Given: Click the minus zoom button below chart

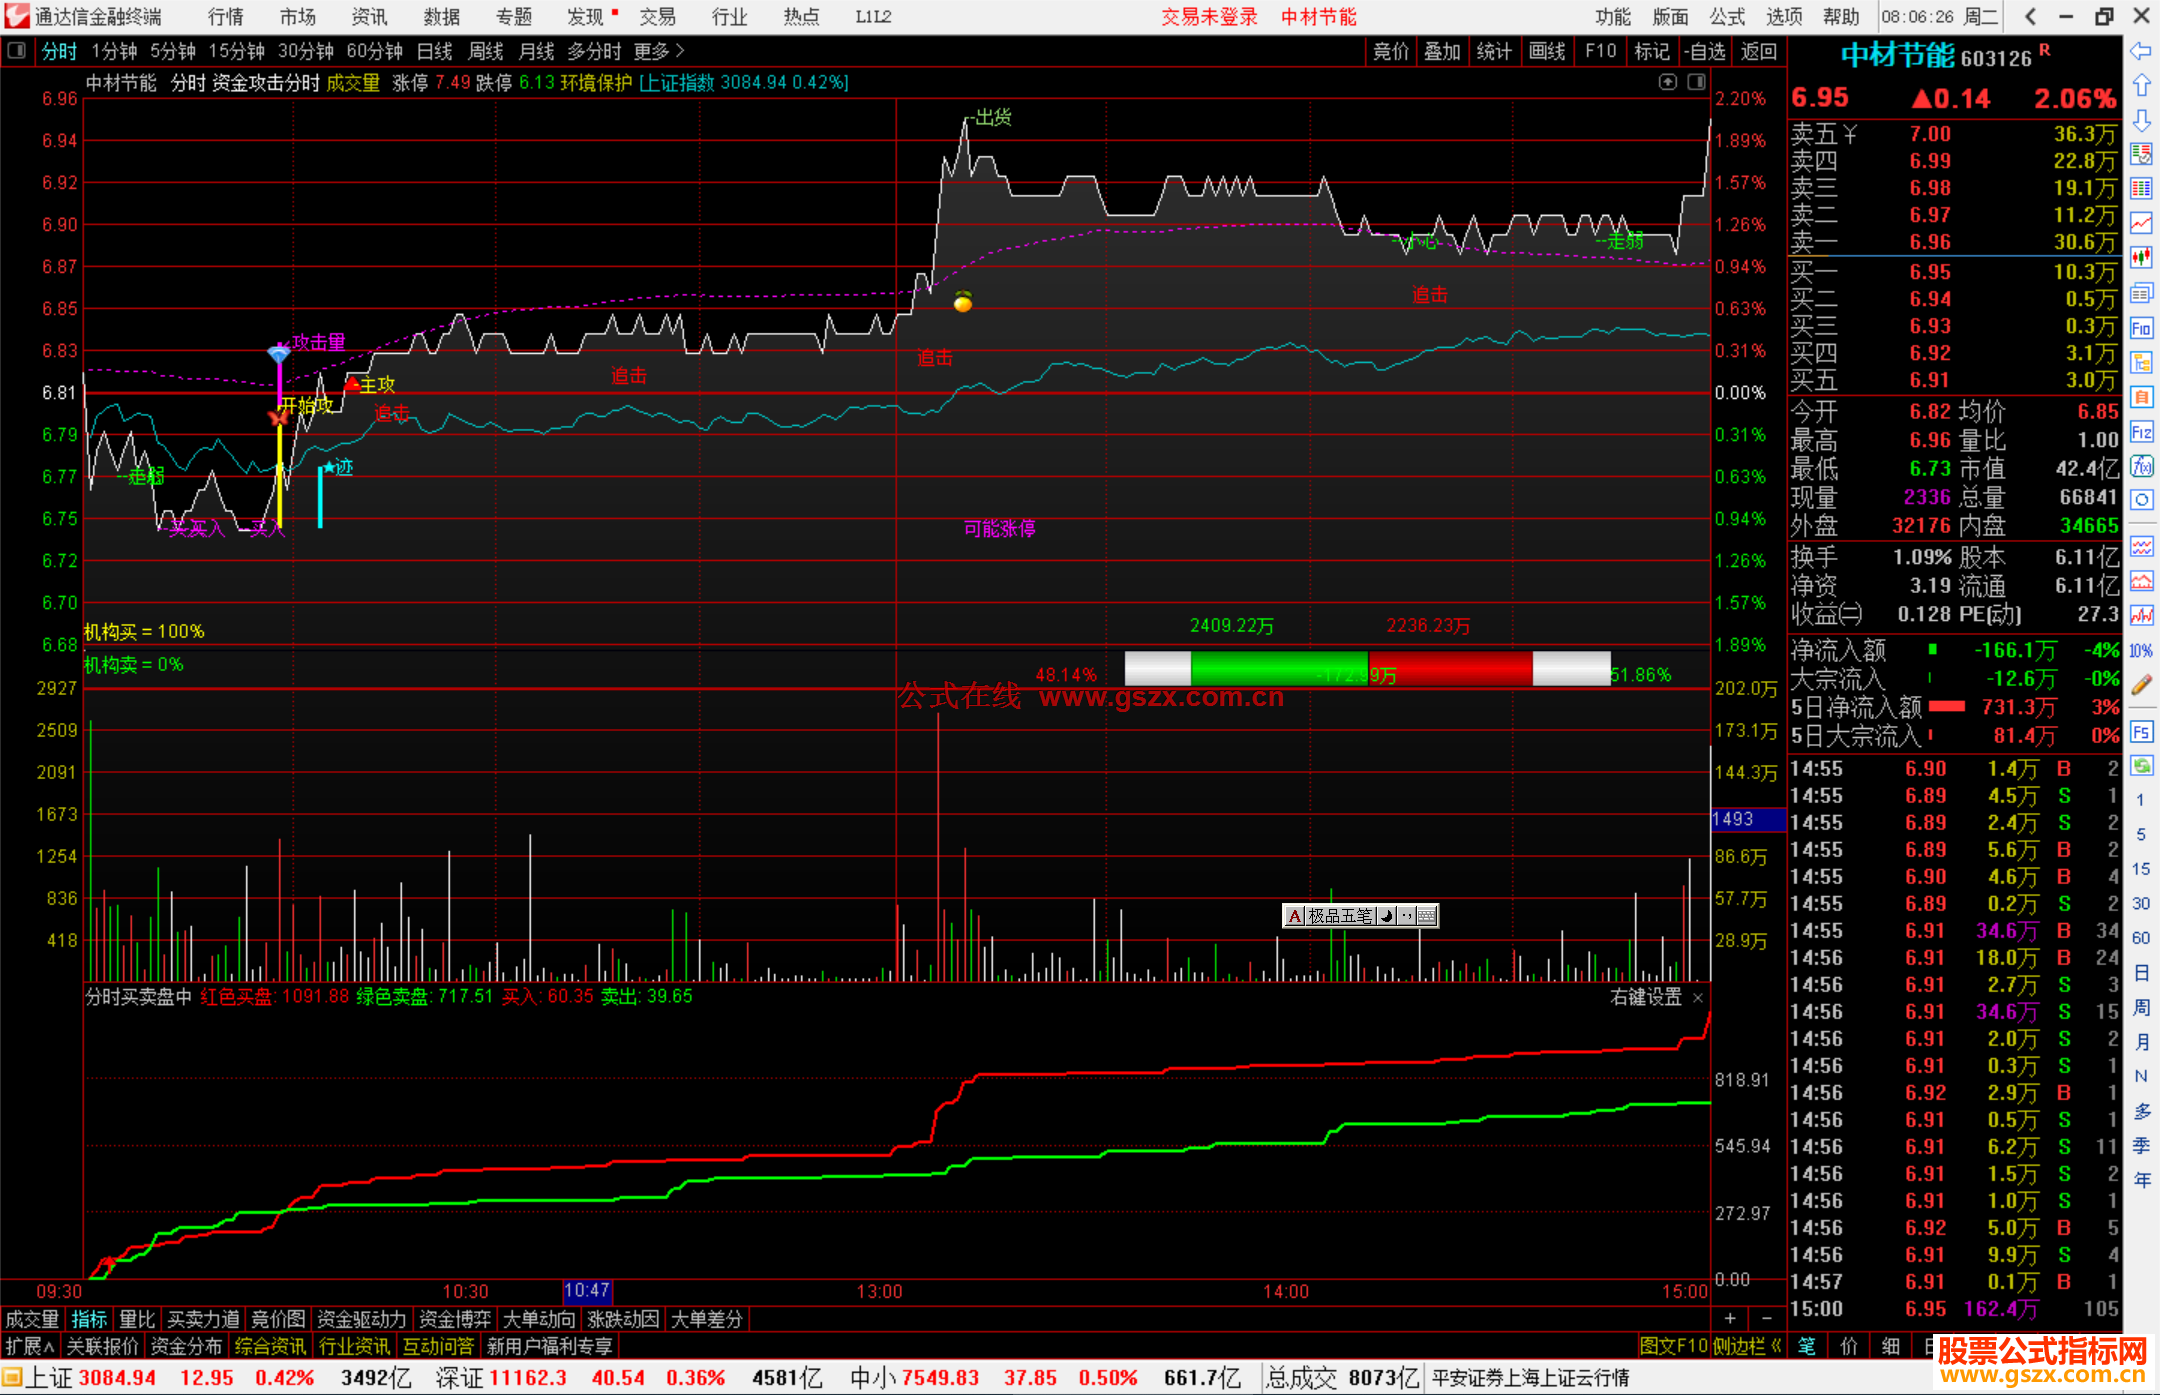Looking at the screenshot, I should [1767, 1319].
